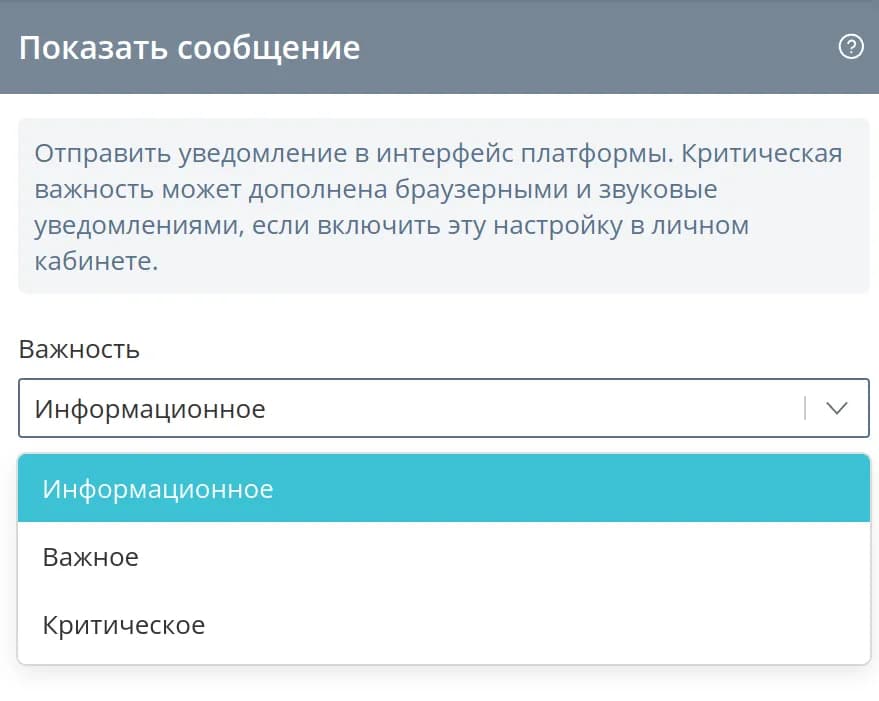Click the Важность combo box selected value

coord(150,408)
